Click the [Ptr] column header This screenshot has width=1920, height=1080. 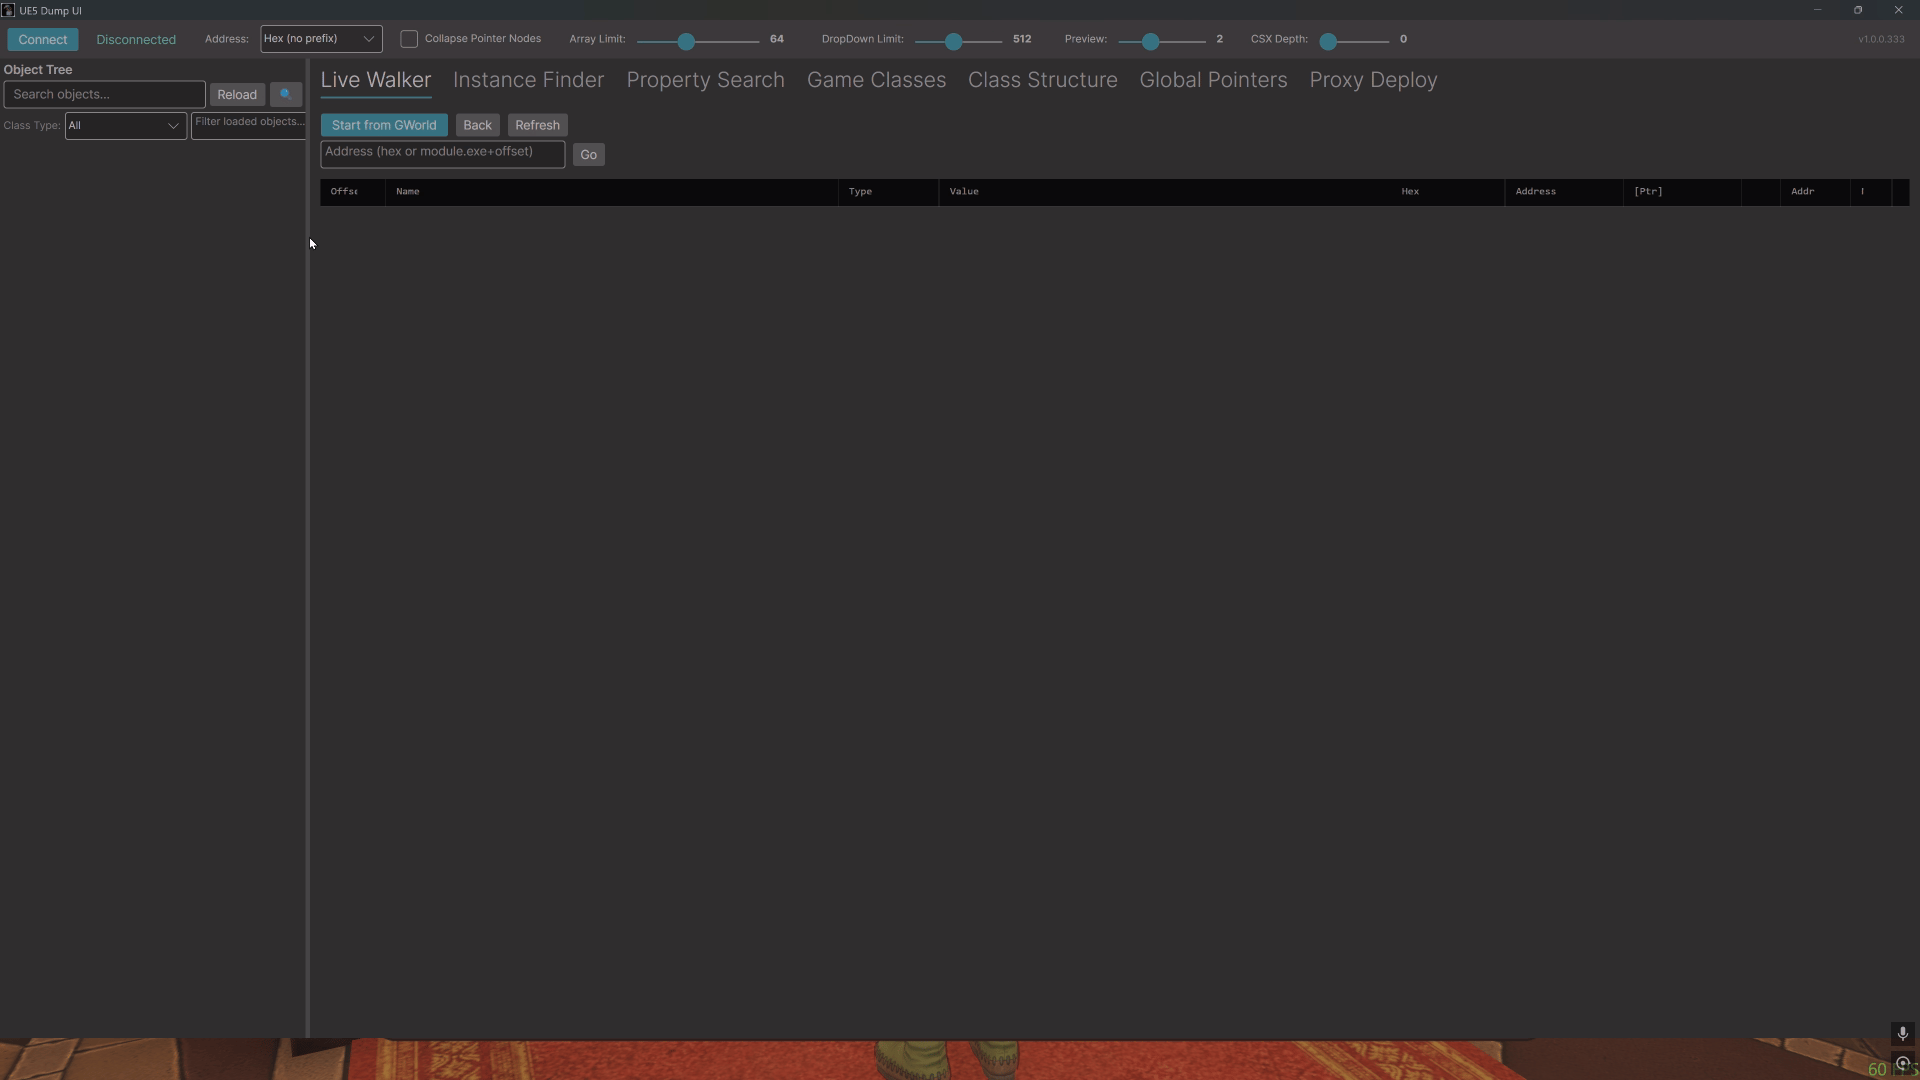click(x=1682, y=192)
